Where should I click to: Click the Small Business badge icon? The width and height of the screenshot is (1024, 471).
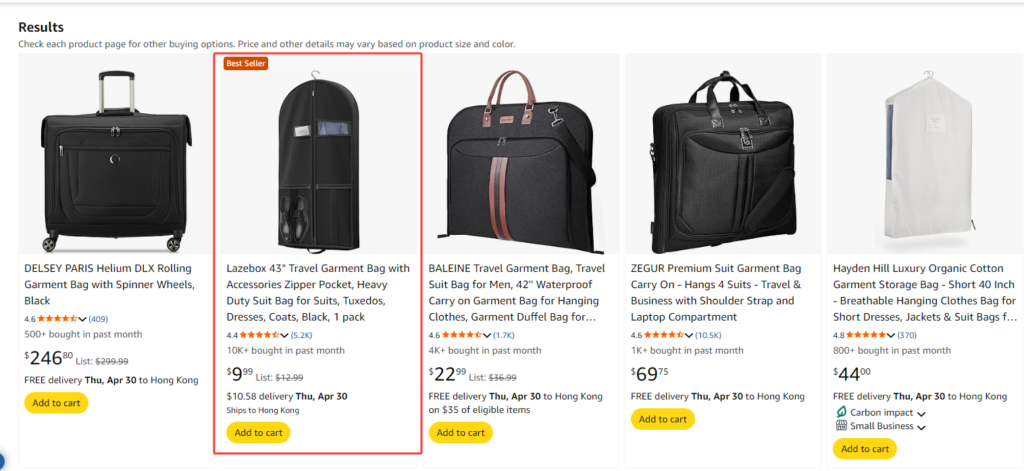(841, 426)
